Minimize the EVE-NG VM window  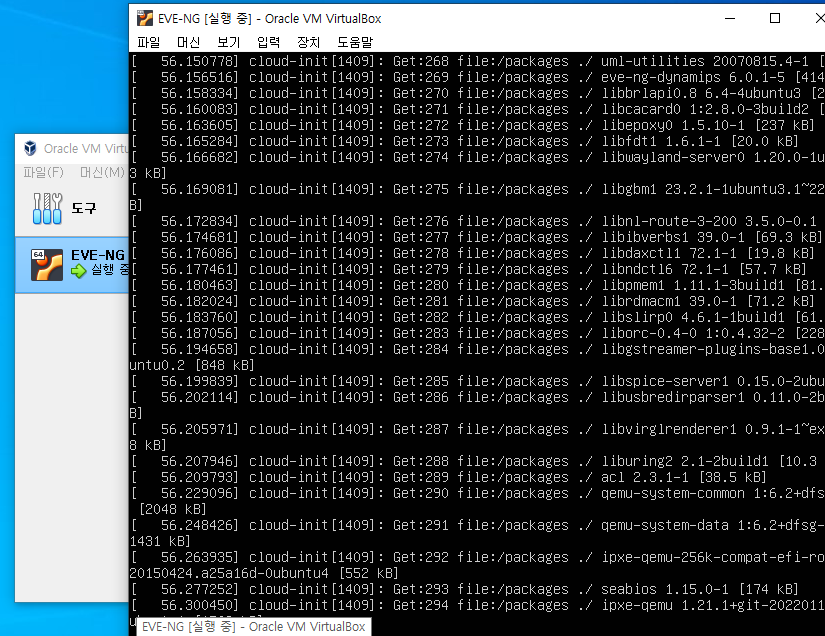(730, 18)
